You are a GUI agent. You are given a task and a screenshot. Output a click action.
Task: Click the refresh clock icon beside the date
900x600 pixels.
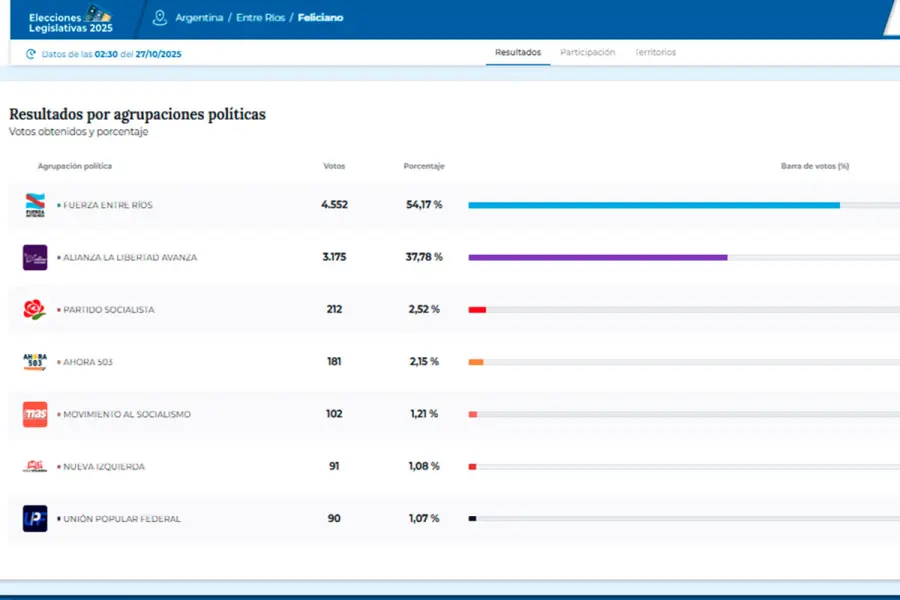coord(31,53)
